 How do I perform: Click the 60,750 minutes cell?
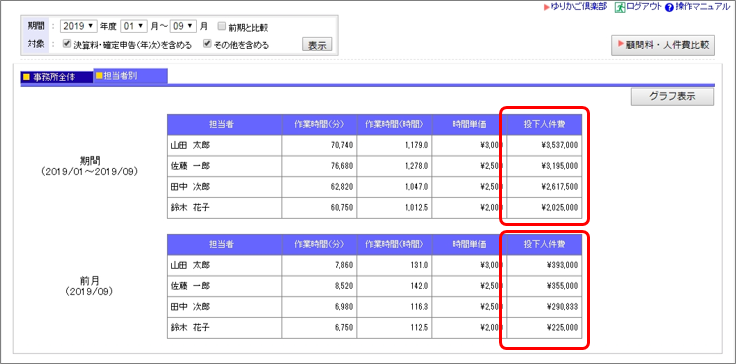[x=319, y=208]
